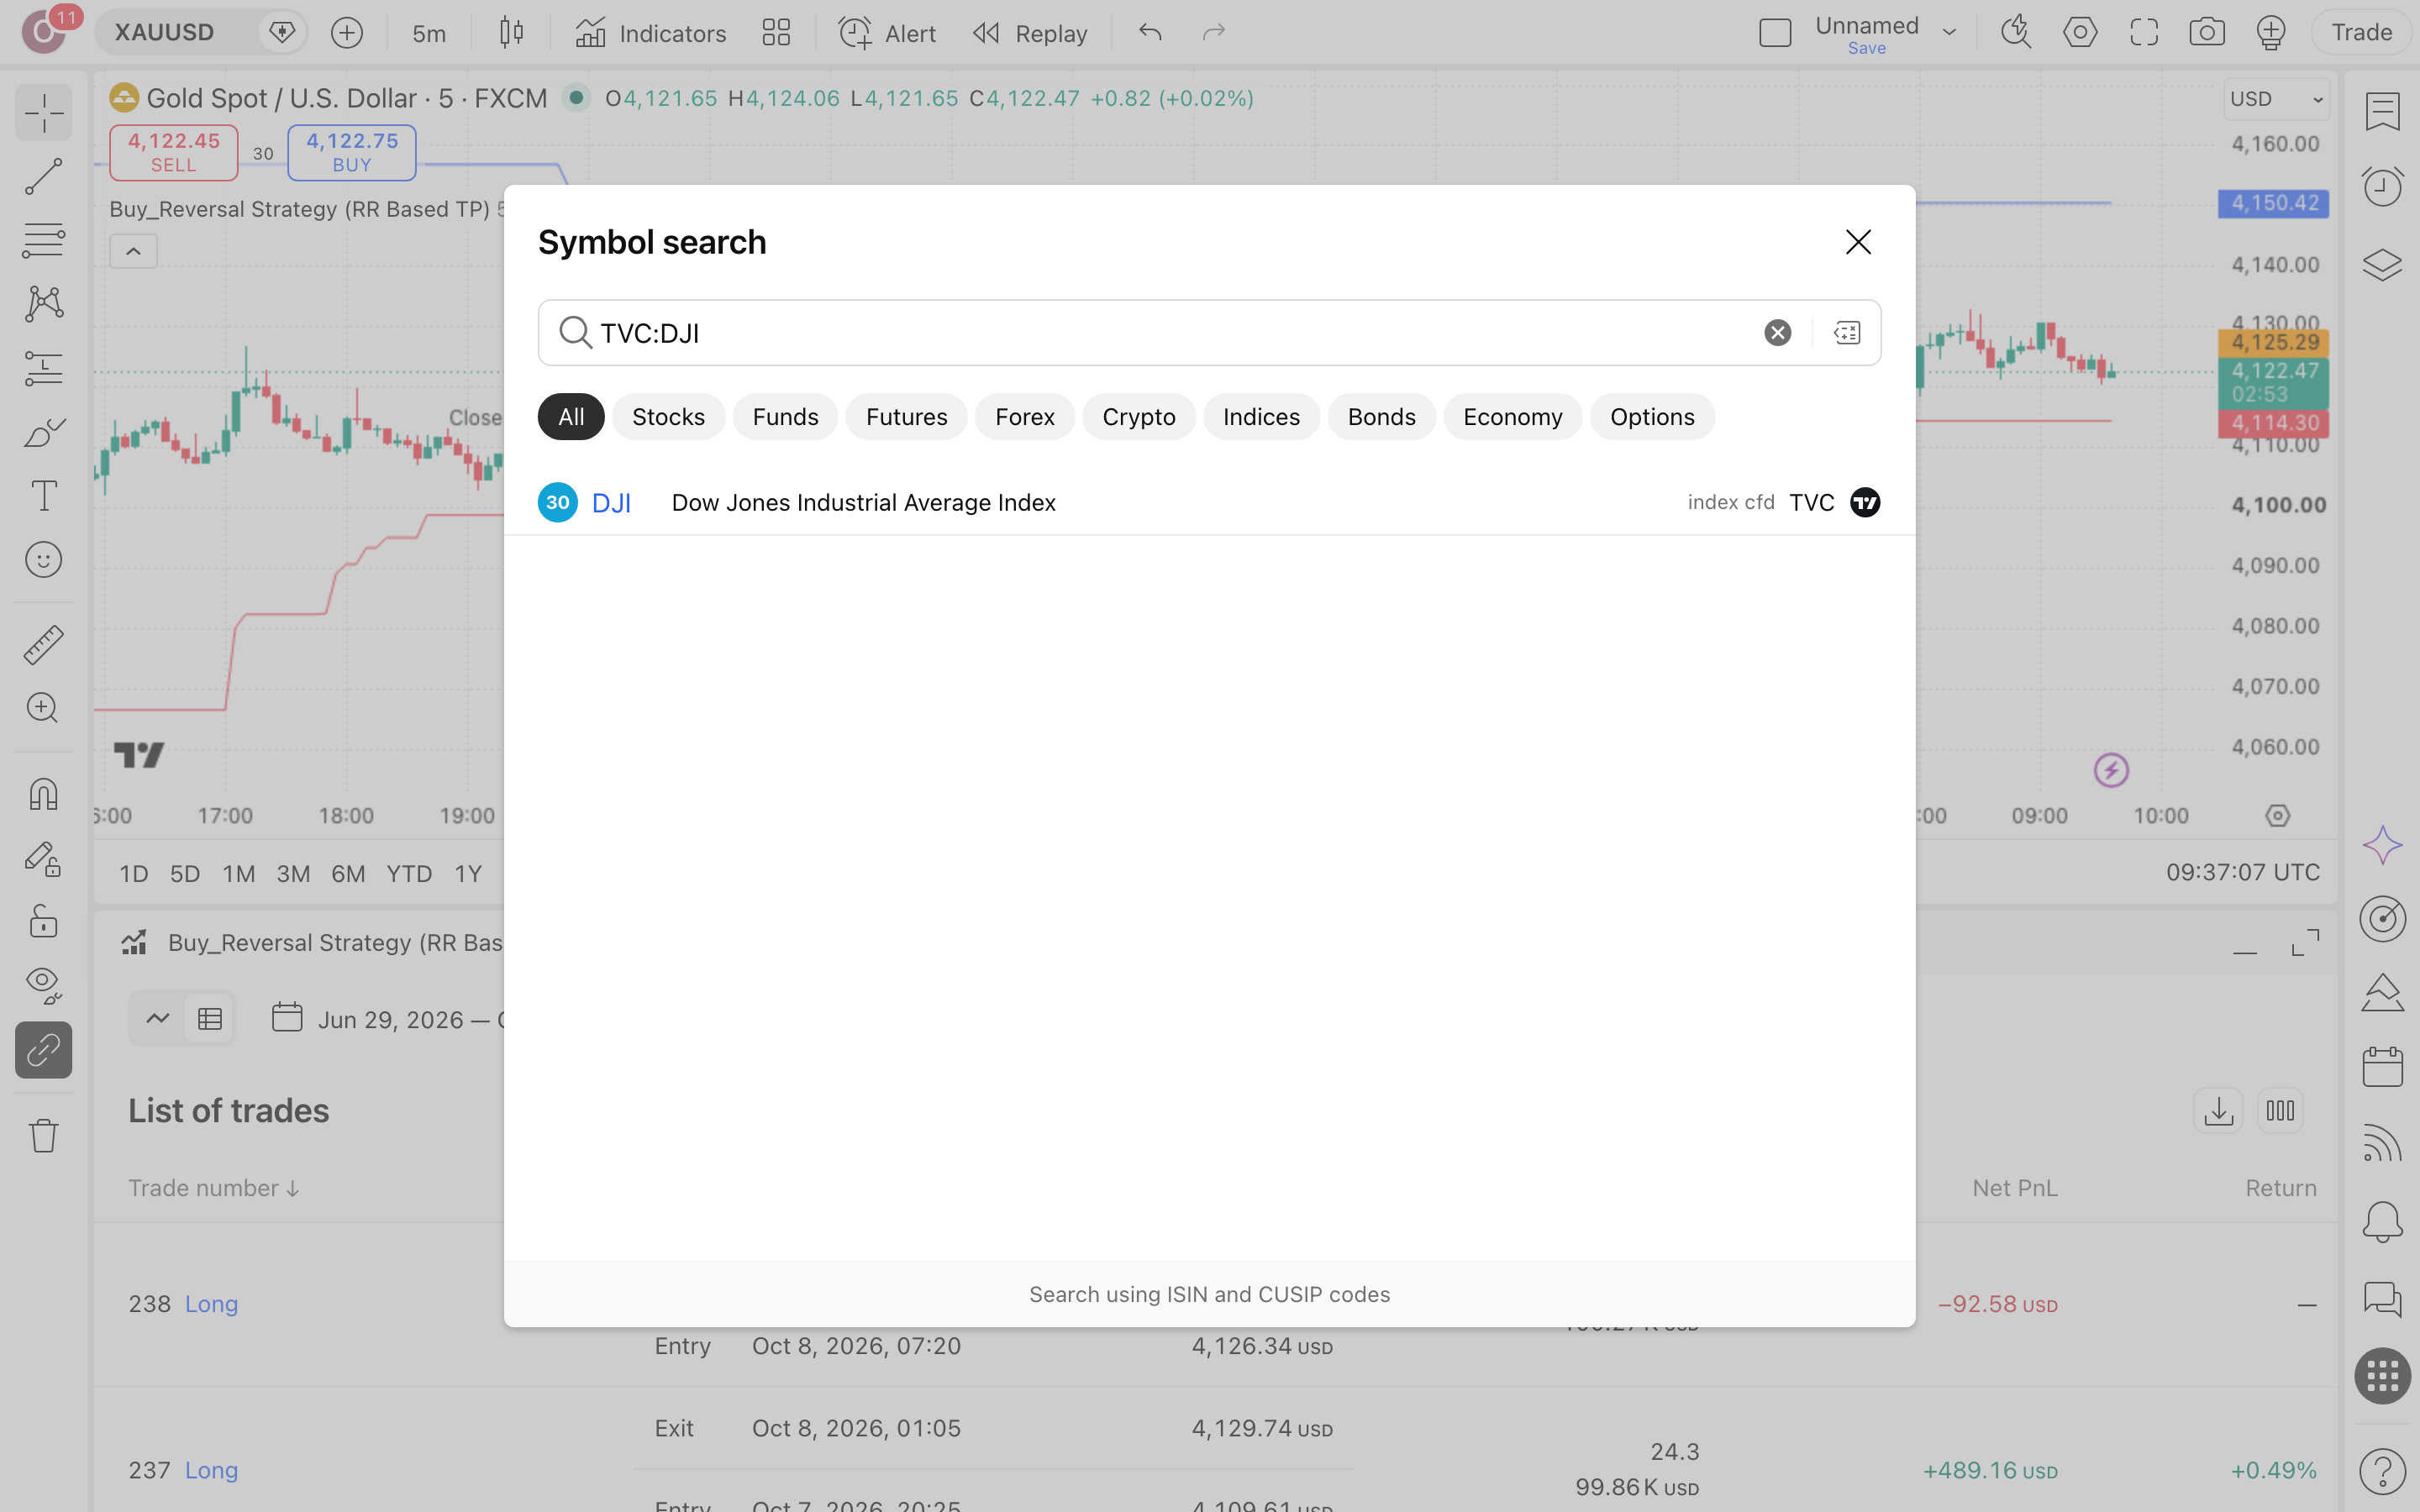The height and width of the screenshot is (1512, 2420).
Task: Open the USD currency dropdown
Action: (2276, 99)
